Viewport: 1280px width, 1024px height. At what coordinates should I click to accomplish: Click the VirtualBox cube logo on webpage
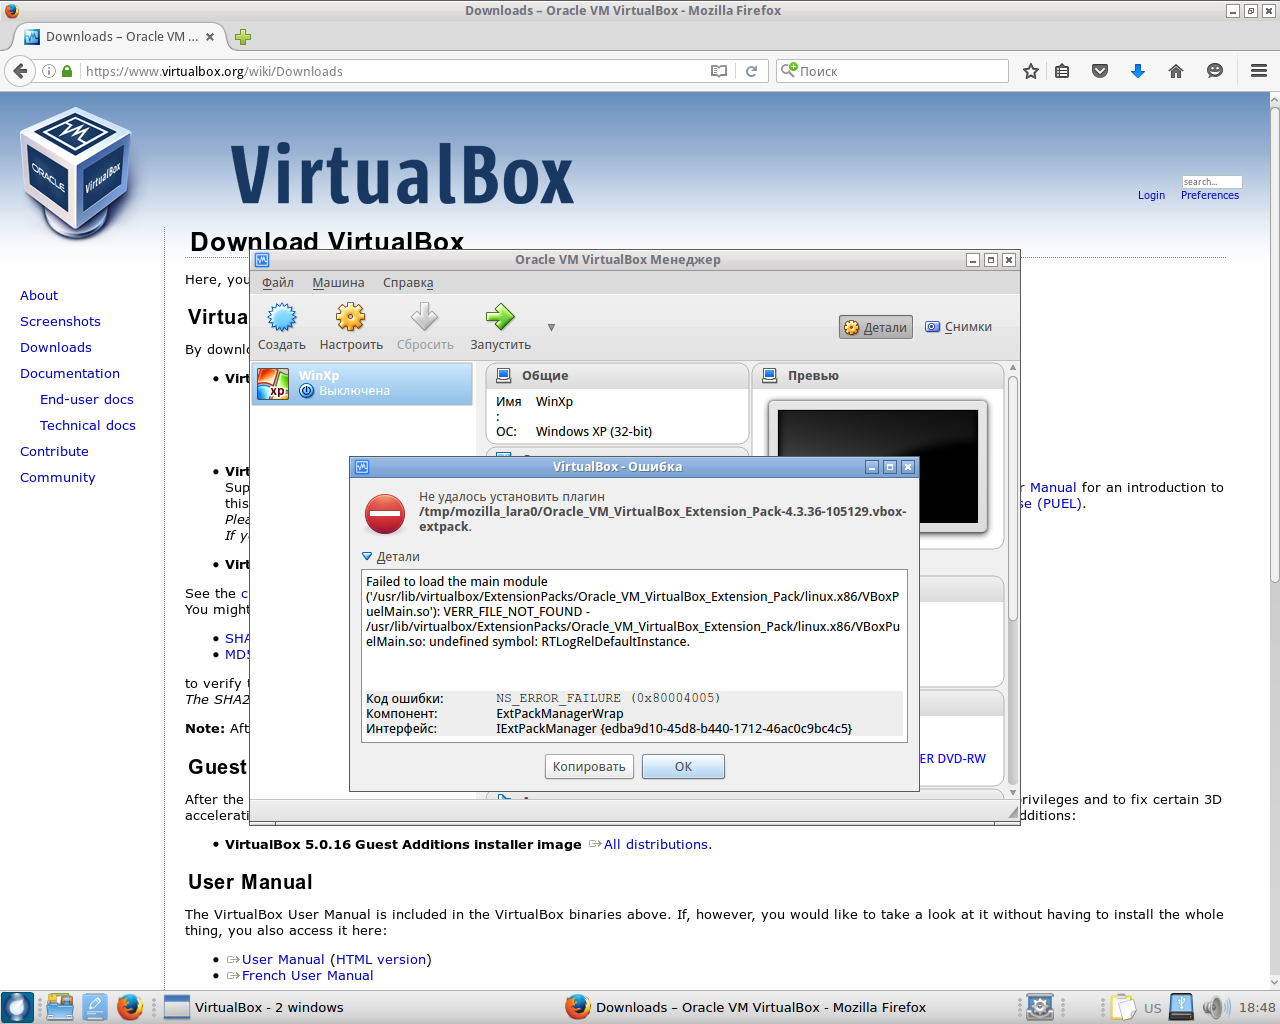click(76, 173)
